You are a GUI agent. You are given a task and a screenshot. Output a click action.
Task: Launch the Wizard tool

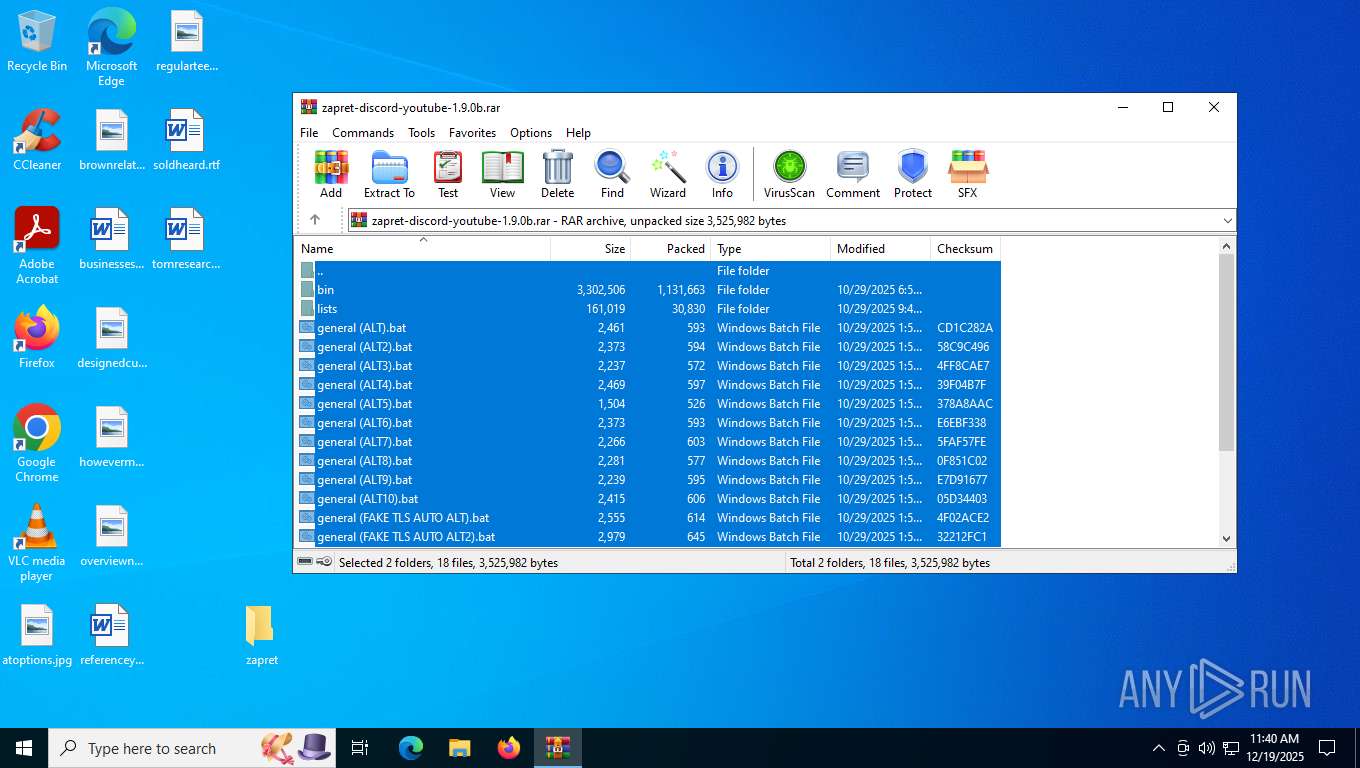pos(668,174)
